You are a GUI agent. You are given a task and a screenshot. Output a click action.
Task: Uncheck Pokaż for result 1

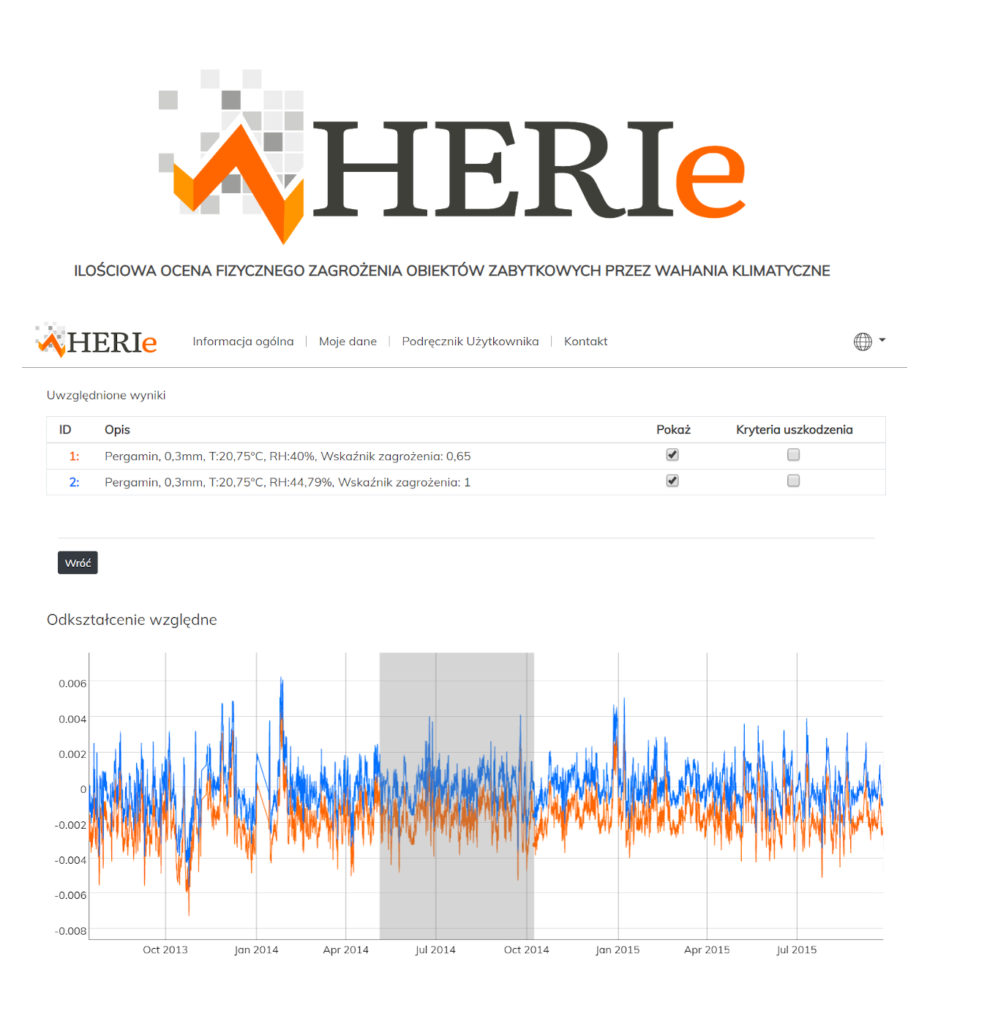pos(672,455)
